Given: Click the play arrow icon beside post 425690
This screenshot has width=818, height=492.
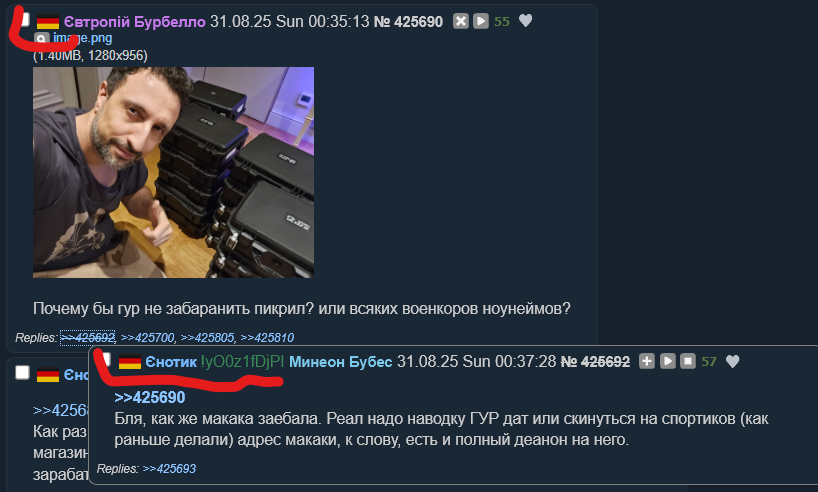Looking at the screenshot, I should click(480, 21).
